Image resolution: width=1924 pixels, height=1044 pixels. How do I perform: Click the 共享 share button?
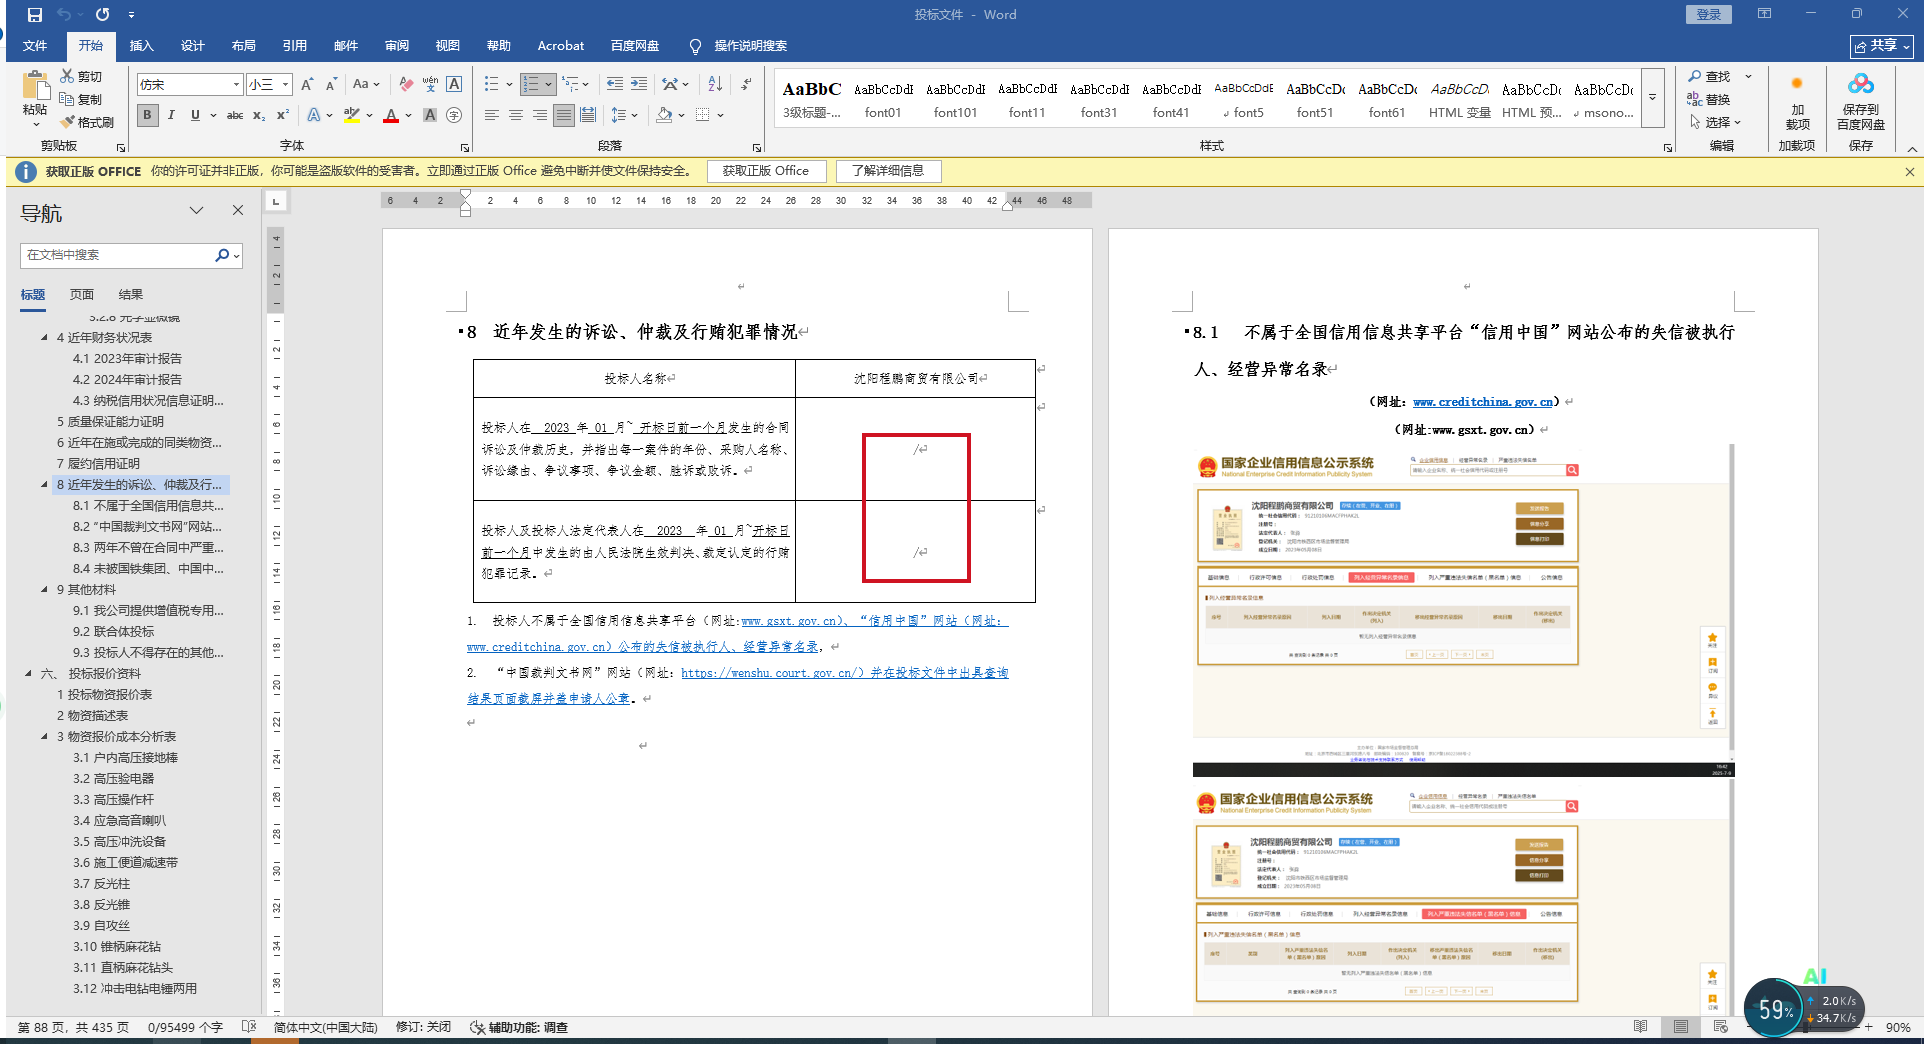click(1881, 46)
